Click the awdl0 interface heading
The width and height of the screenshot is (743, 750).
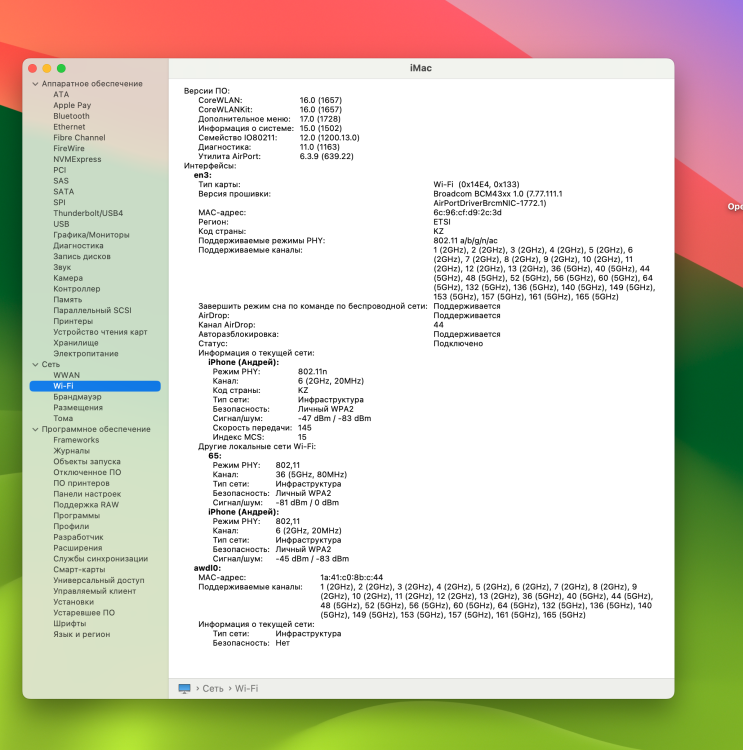207,568
